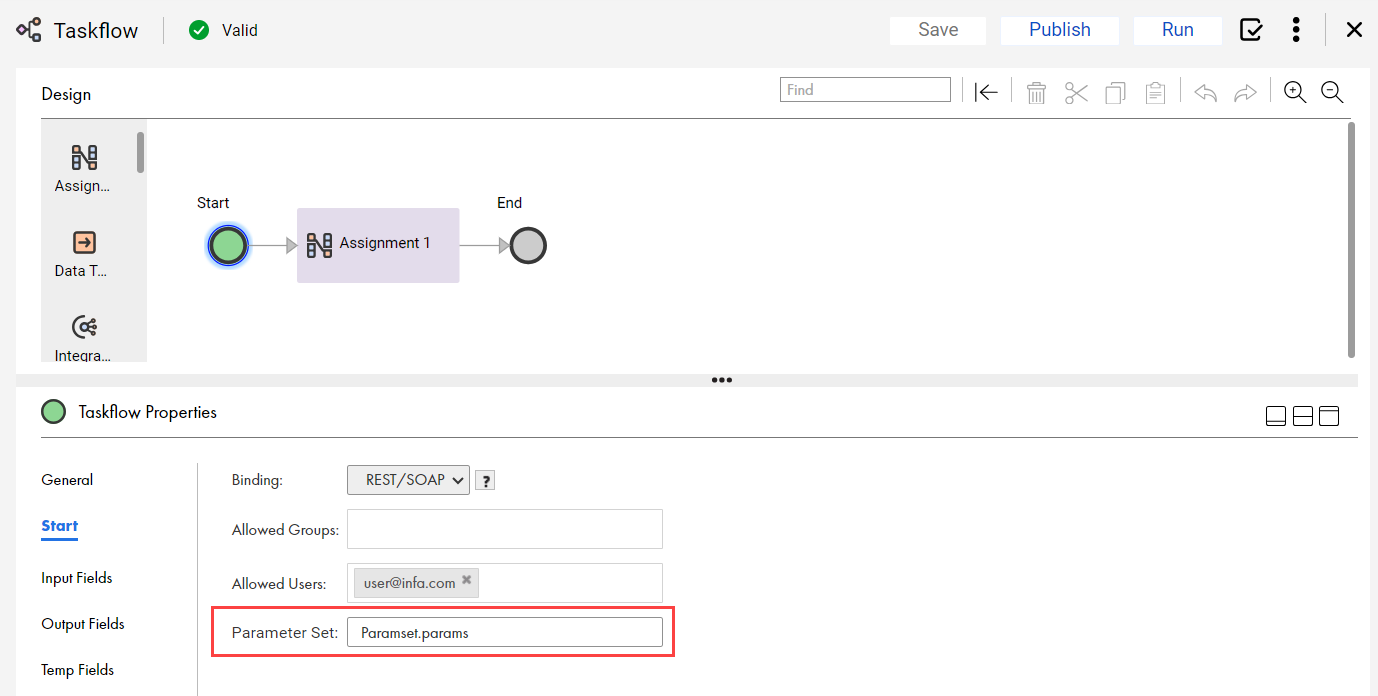1378x696 pixels.
Task: Click the scissors cut icon
Action: point(1076,93)
